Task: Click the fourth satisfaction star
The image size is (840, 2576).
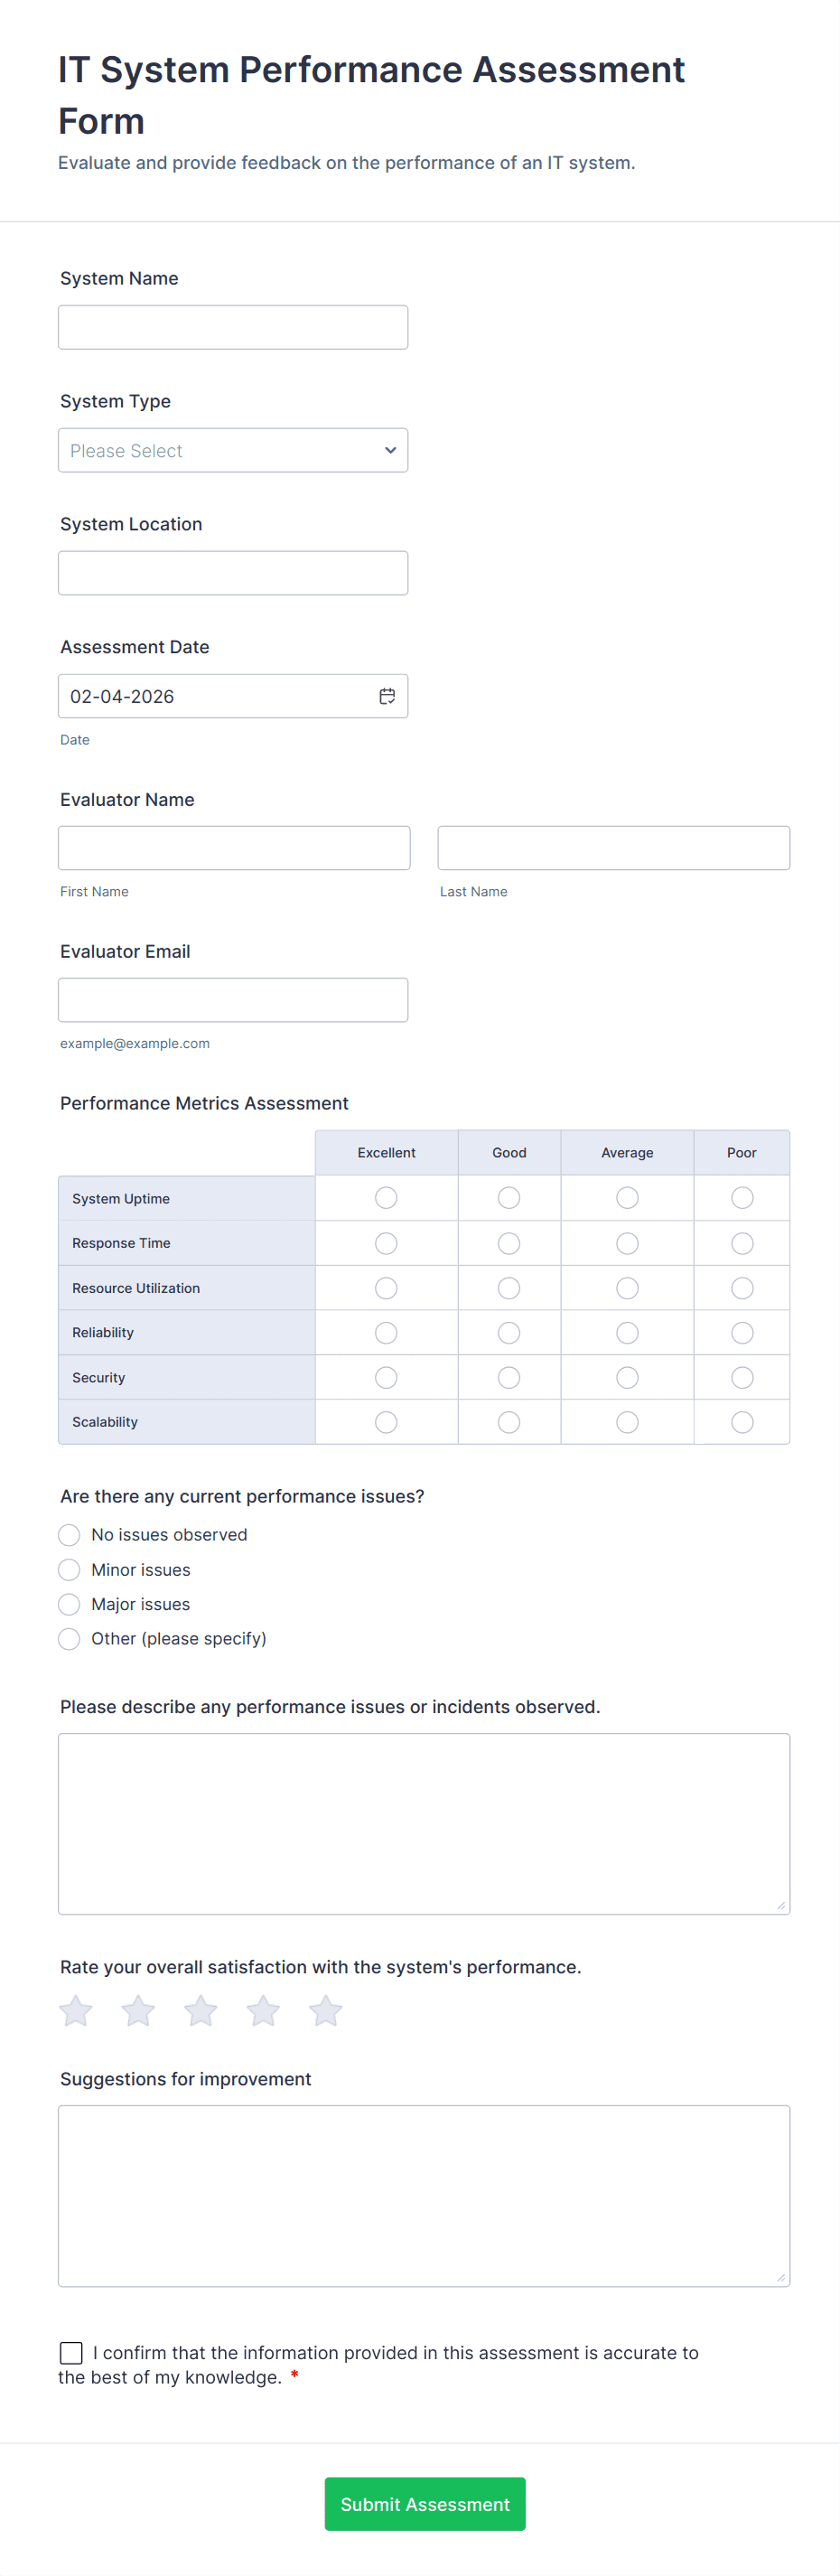Action: (x=263, y=2010)
